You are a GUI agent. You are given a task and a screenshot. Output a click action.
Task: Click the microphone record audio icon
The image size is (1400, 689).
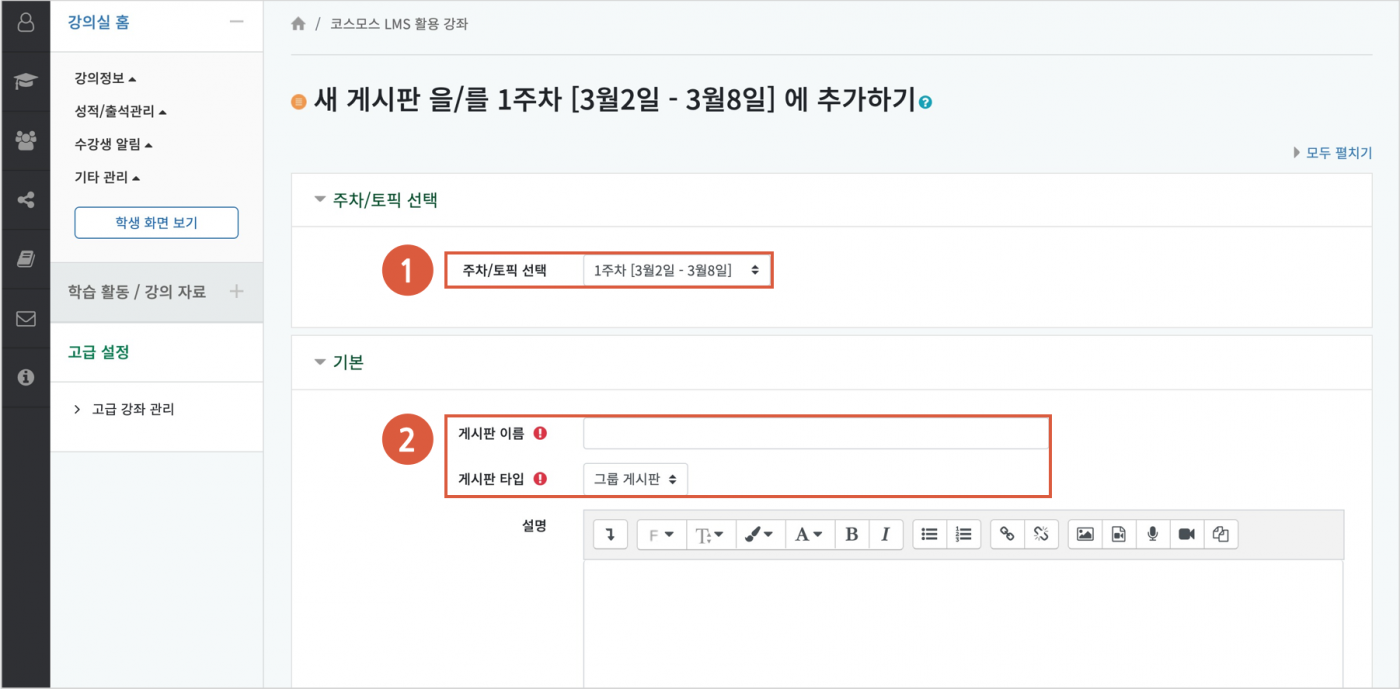1152,534
